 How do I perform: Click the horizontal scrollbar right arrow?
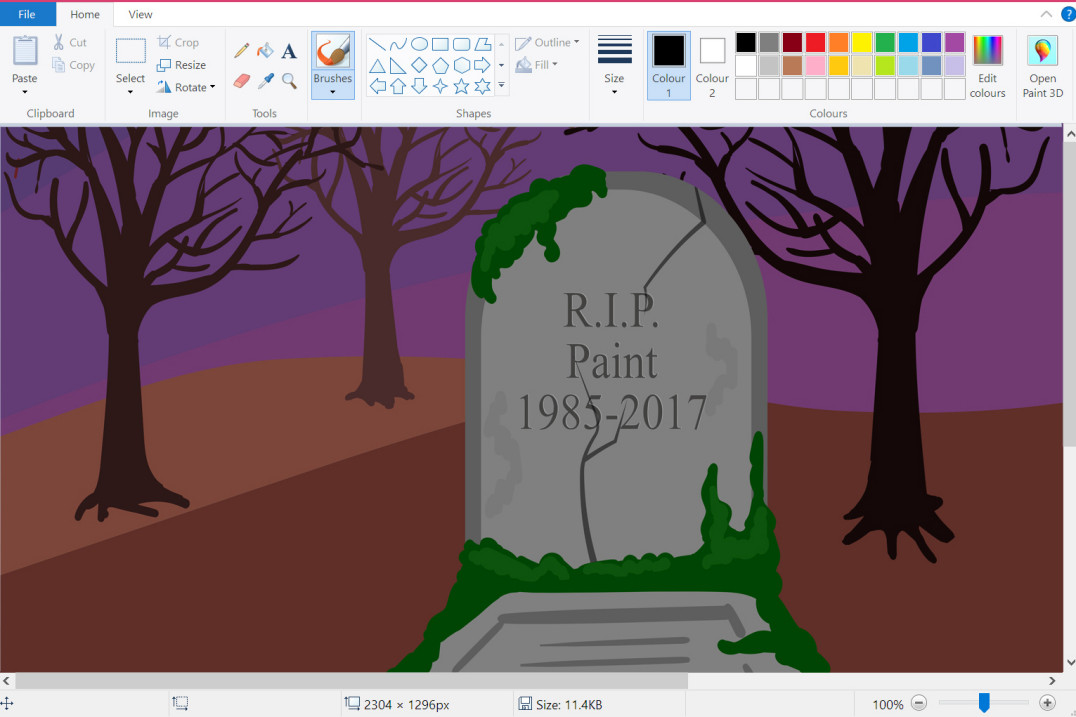pyautogui.click(x=1052, y=681)
